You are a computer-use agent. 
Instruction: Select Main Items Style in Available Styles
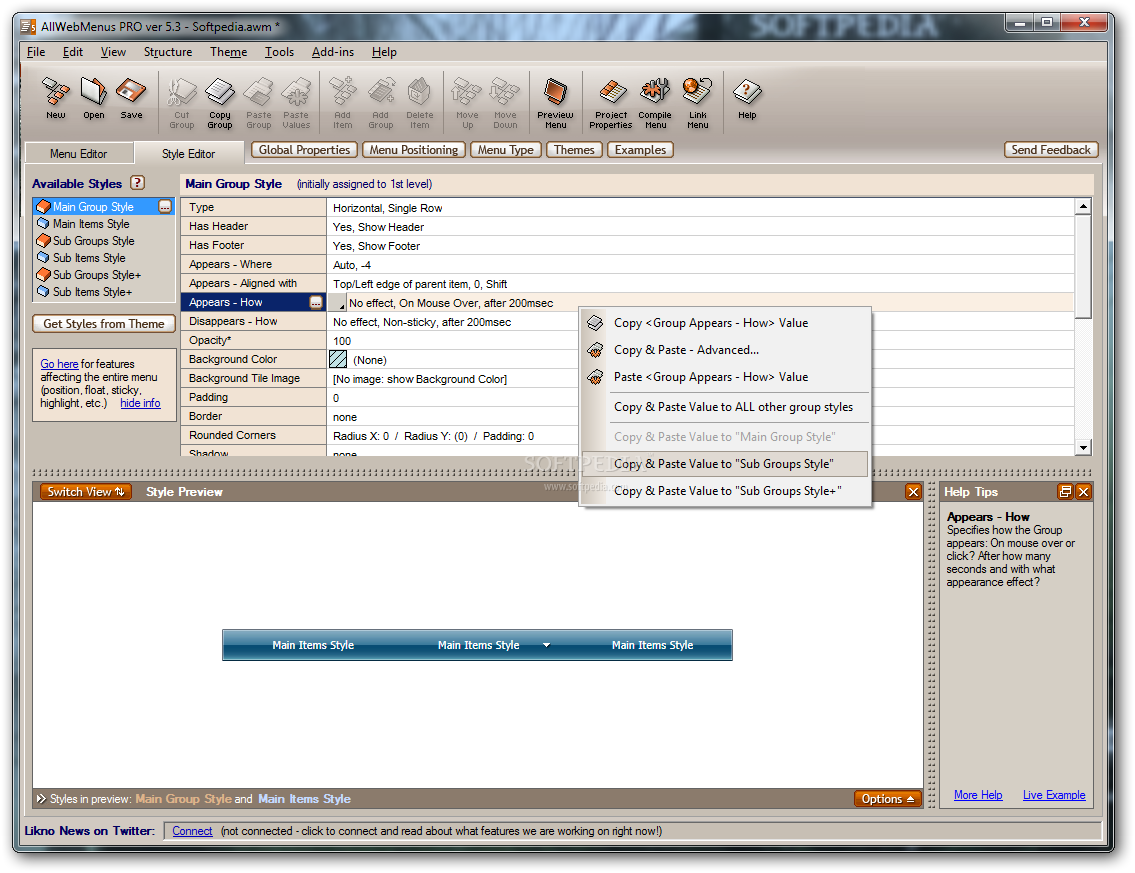pyautogui.click(x=91, y=224)
